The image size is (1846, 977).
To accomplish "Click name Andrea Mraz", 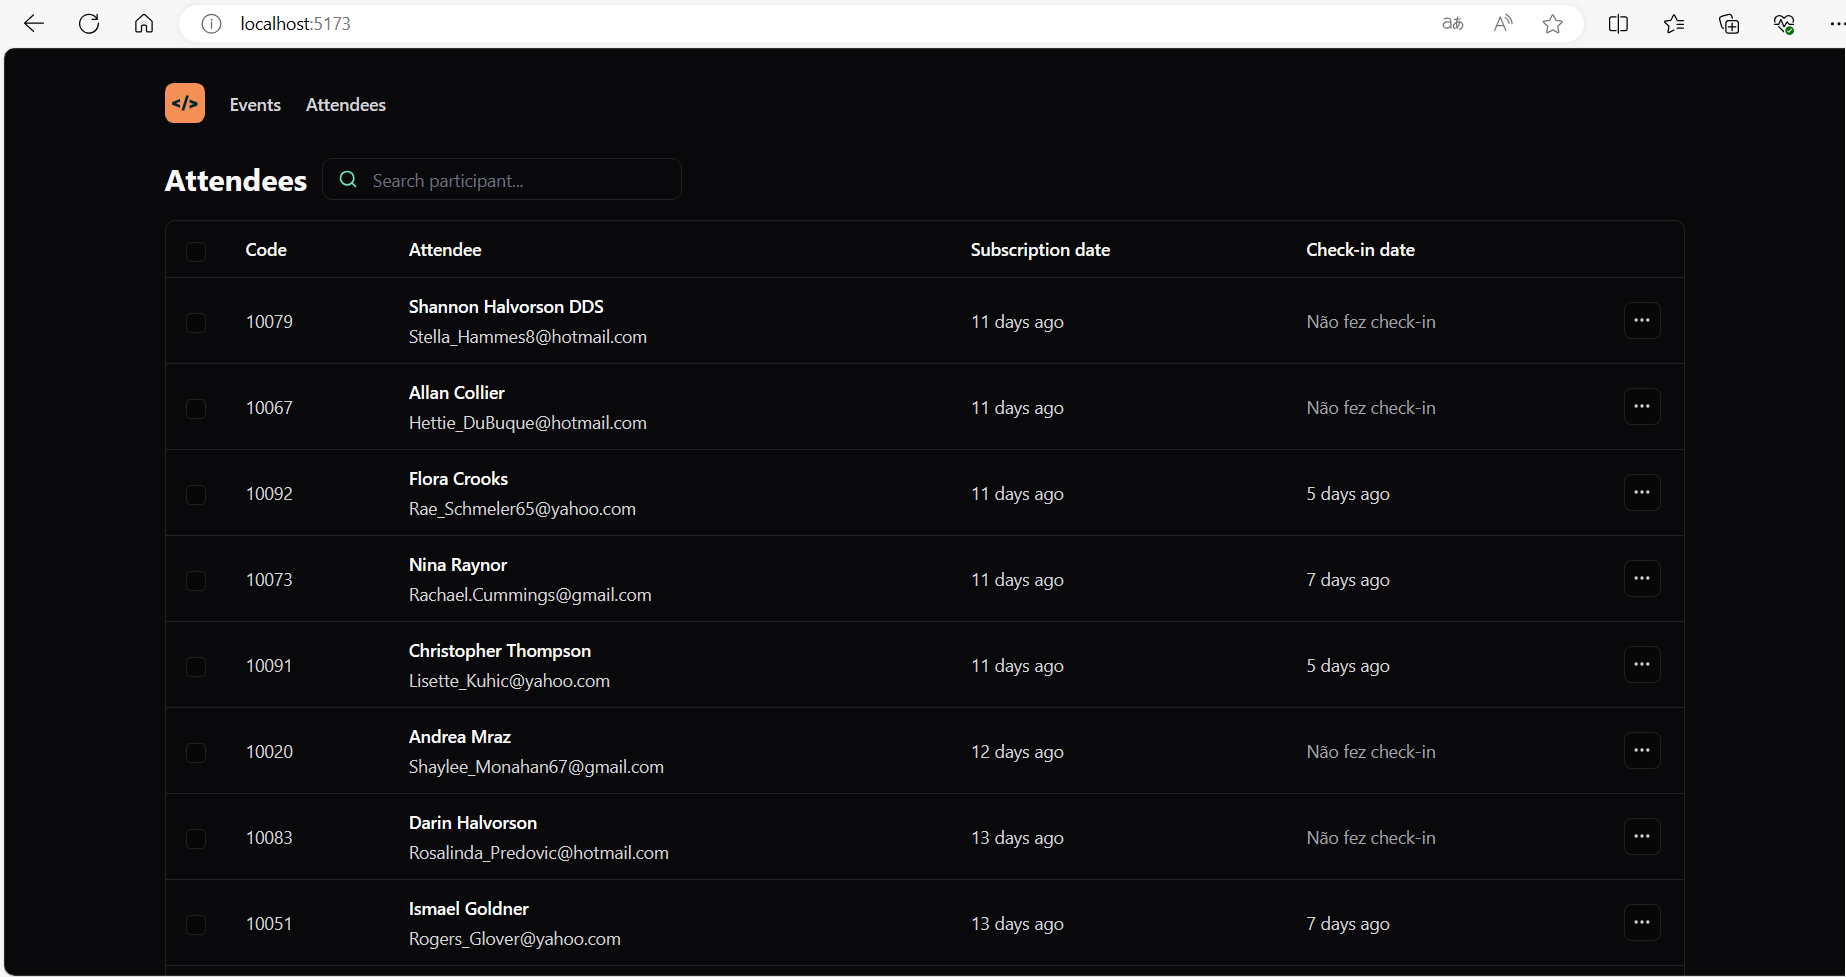I will pyautogui.click(x=460, y=737).
